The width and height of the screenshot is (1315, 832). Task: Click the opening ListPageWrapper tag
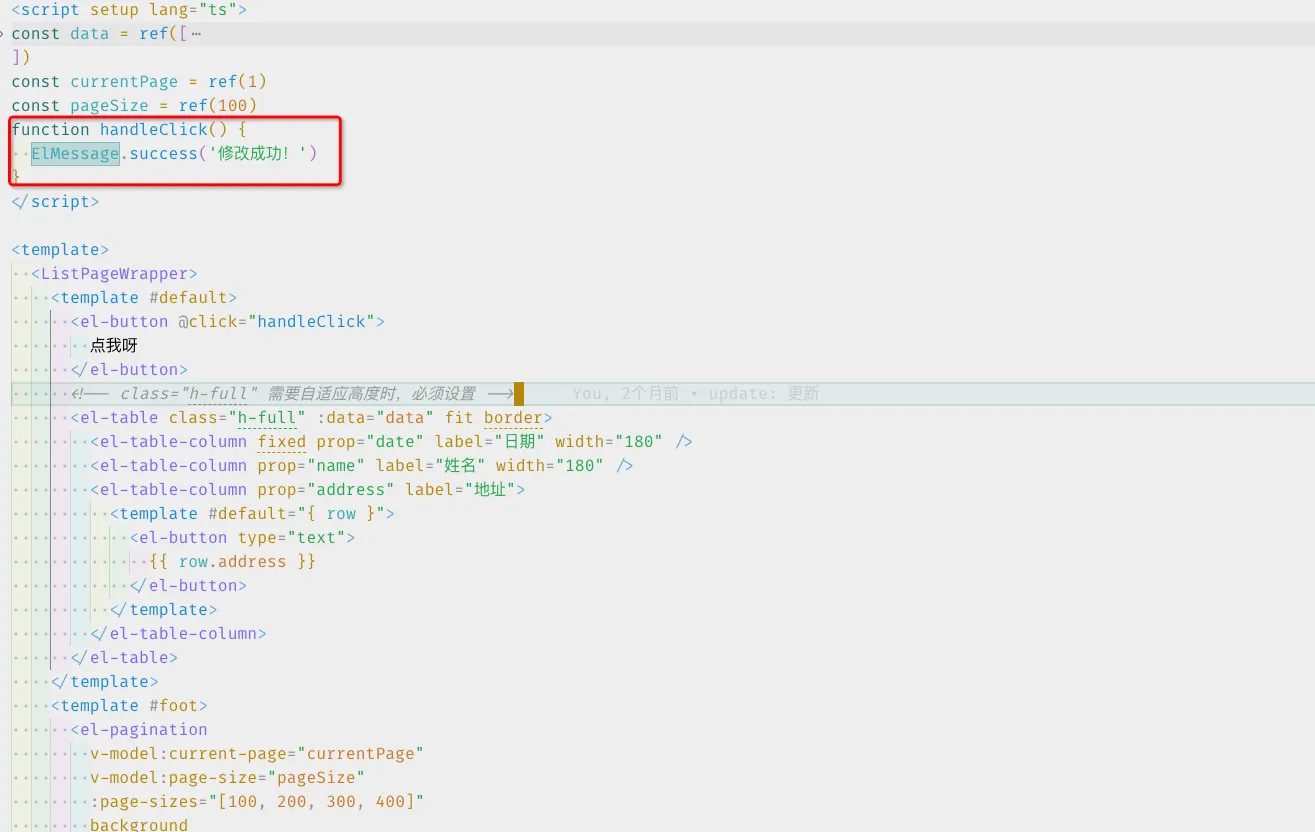[114, 274]
